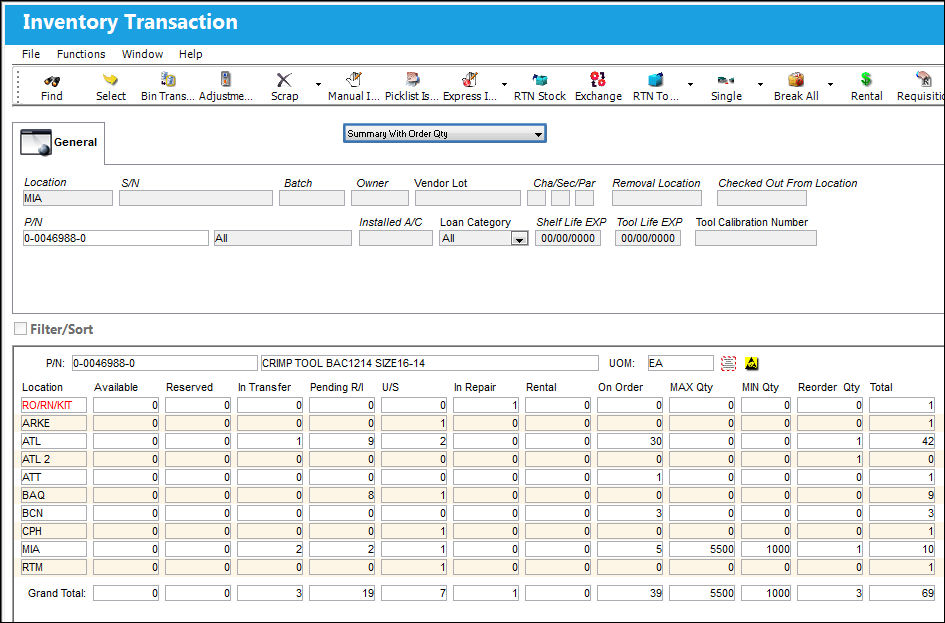Click the Requisition toolbar icon
This screenshot has height=623, width=945.
(923, 80)
